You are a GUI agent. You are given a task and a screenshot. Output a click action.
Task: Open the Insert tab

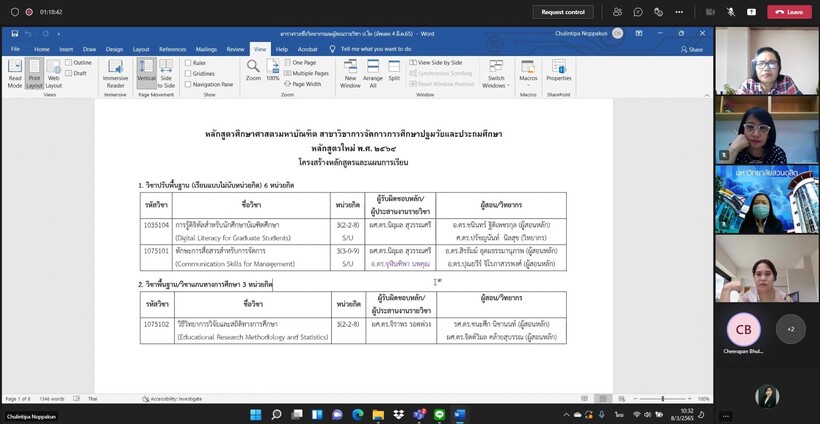pos(66,49)
